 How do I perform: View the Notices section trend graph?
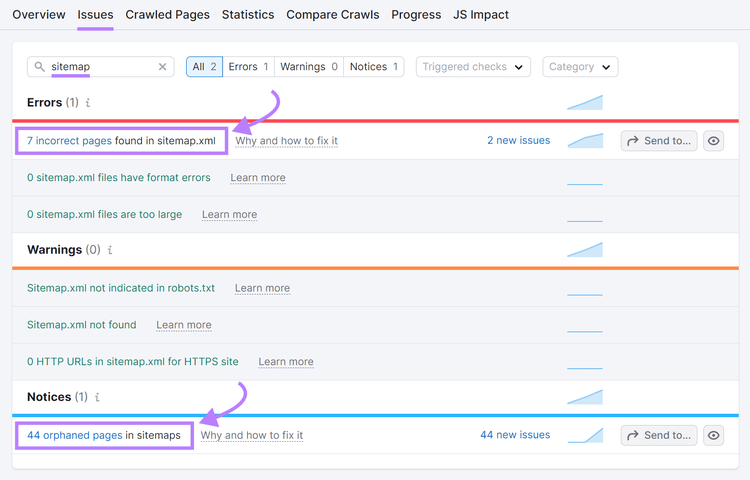[585, 397]
